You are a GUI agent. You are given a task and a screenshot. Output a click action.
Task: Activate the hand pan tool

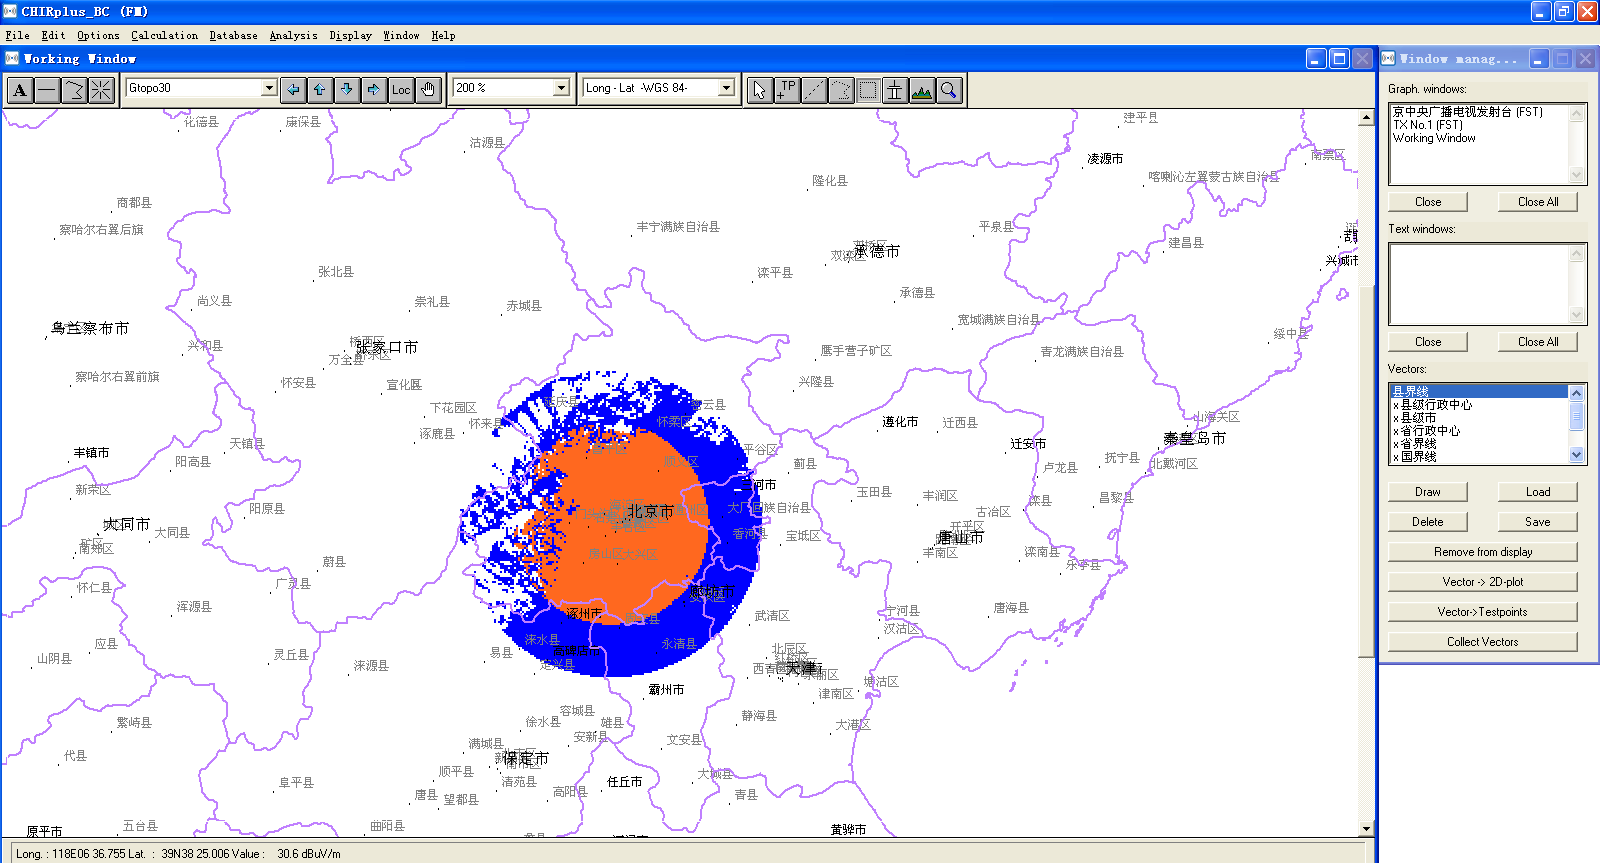428,90
